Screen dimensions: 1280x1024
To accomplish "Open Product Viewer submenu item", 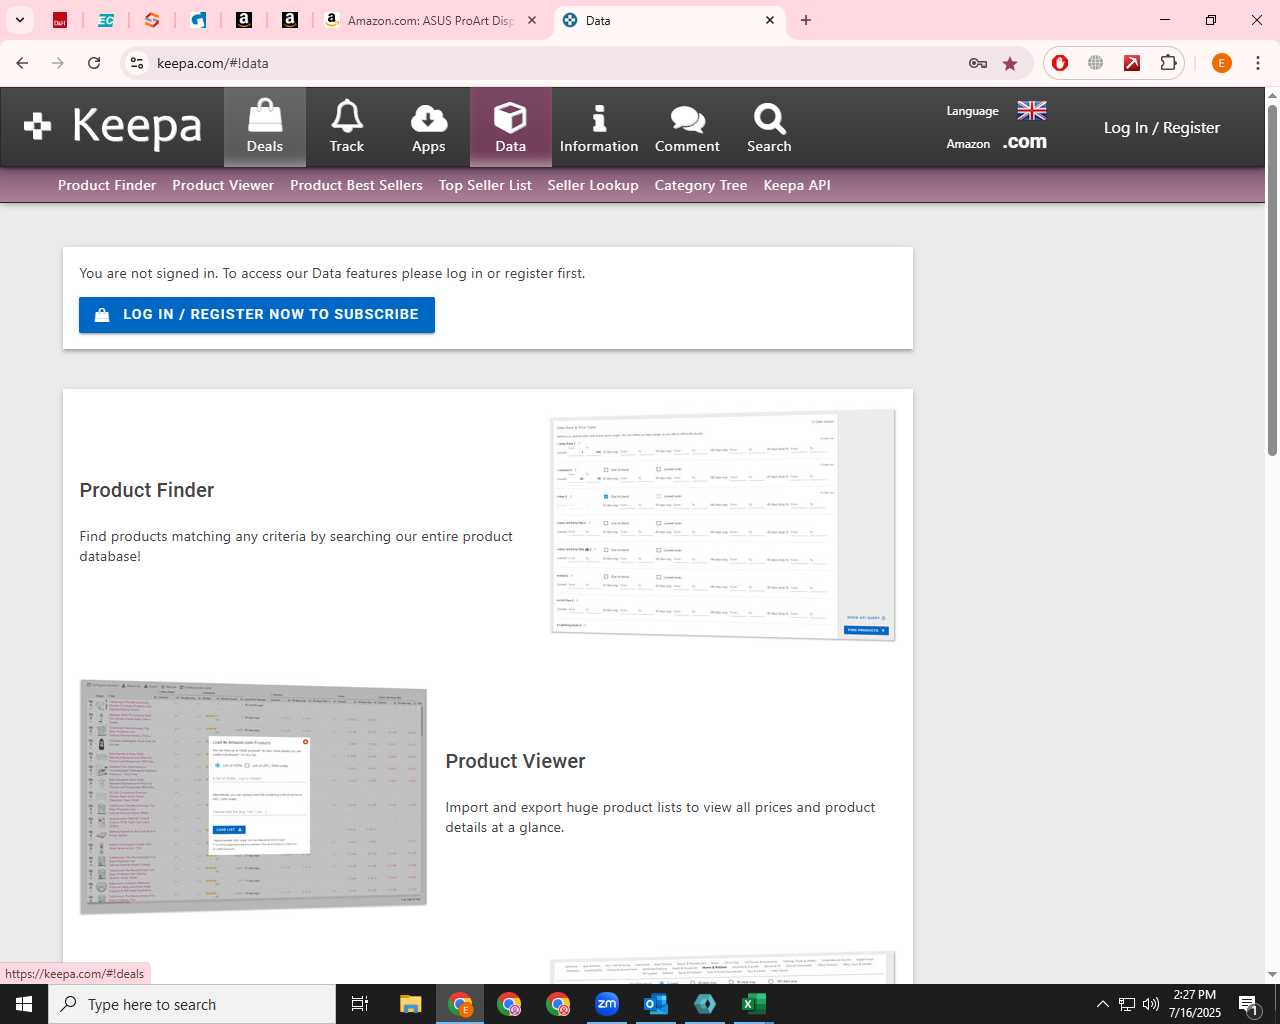I will click(223, 185).
